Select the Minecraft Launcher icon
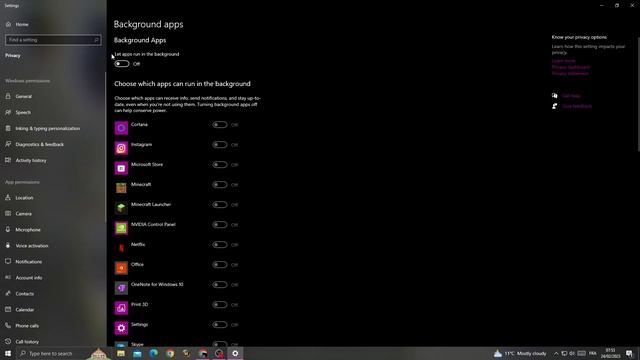Viewport: 640px width, 360px height. click(x=121, y=208)
